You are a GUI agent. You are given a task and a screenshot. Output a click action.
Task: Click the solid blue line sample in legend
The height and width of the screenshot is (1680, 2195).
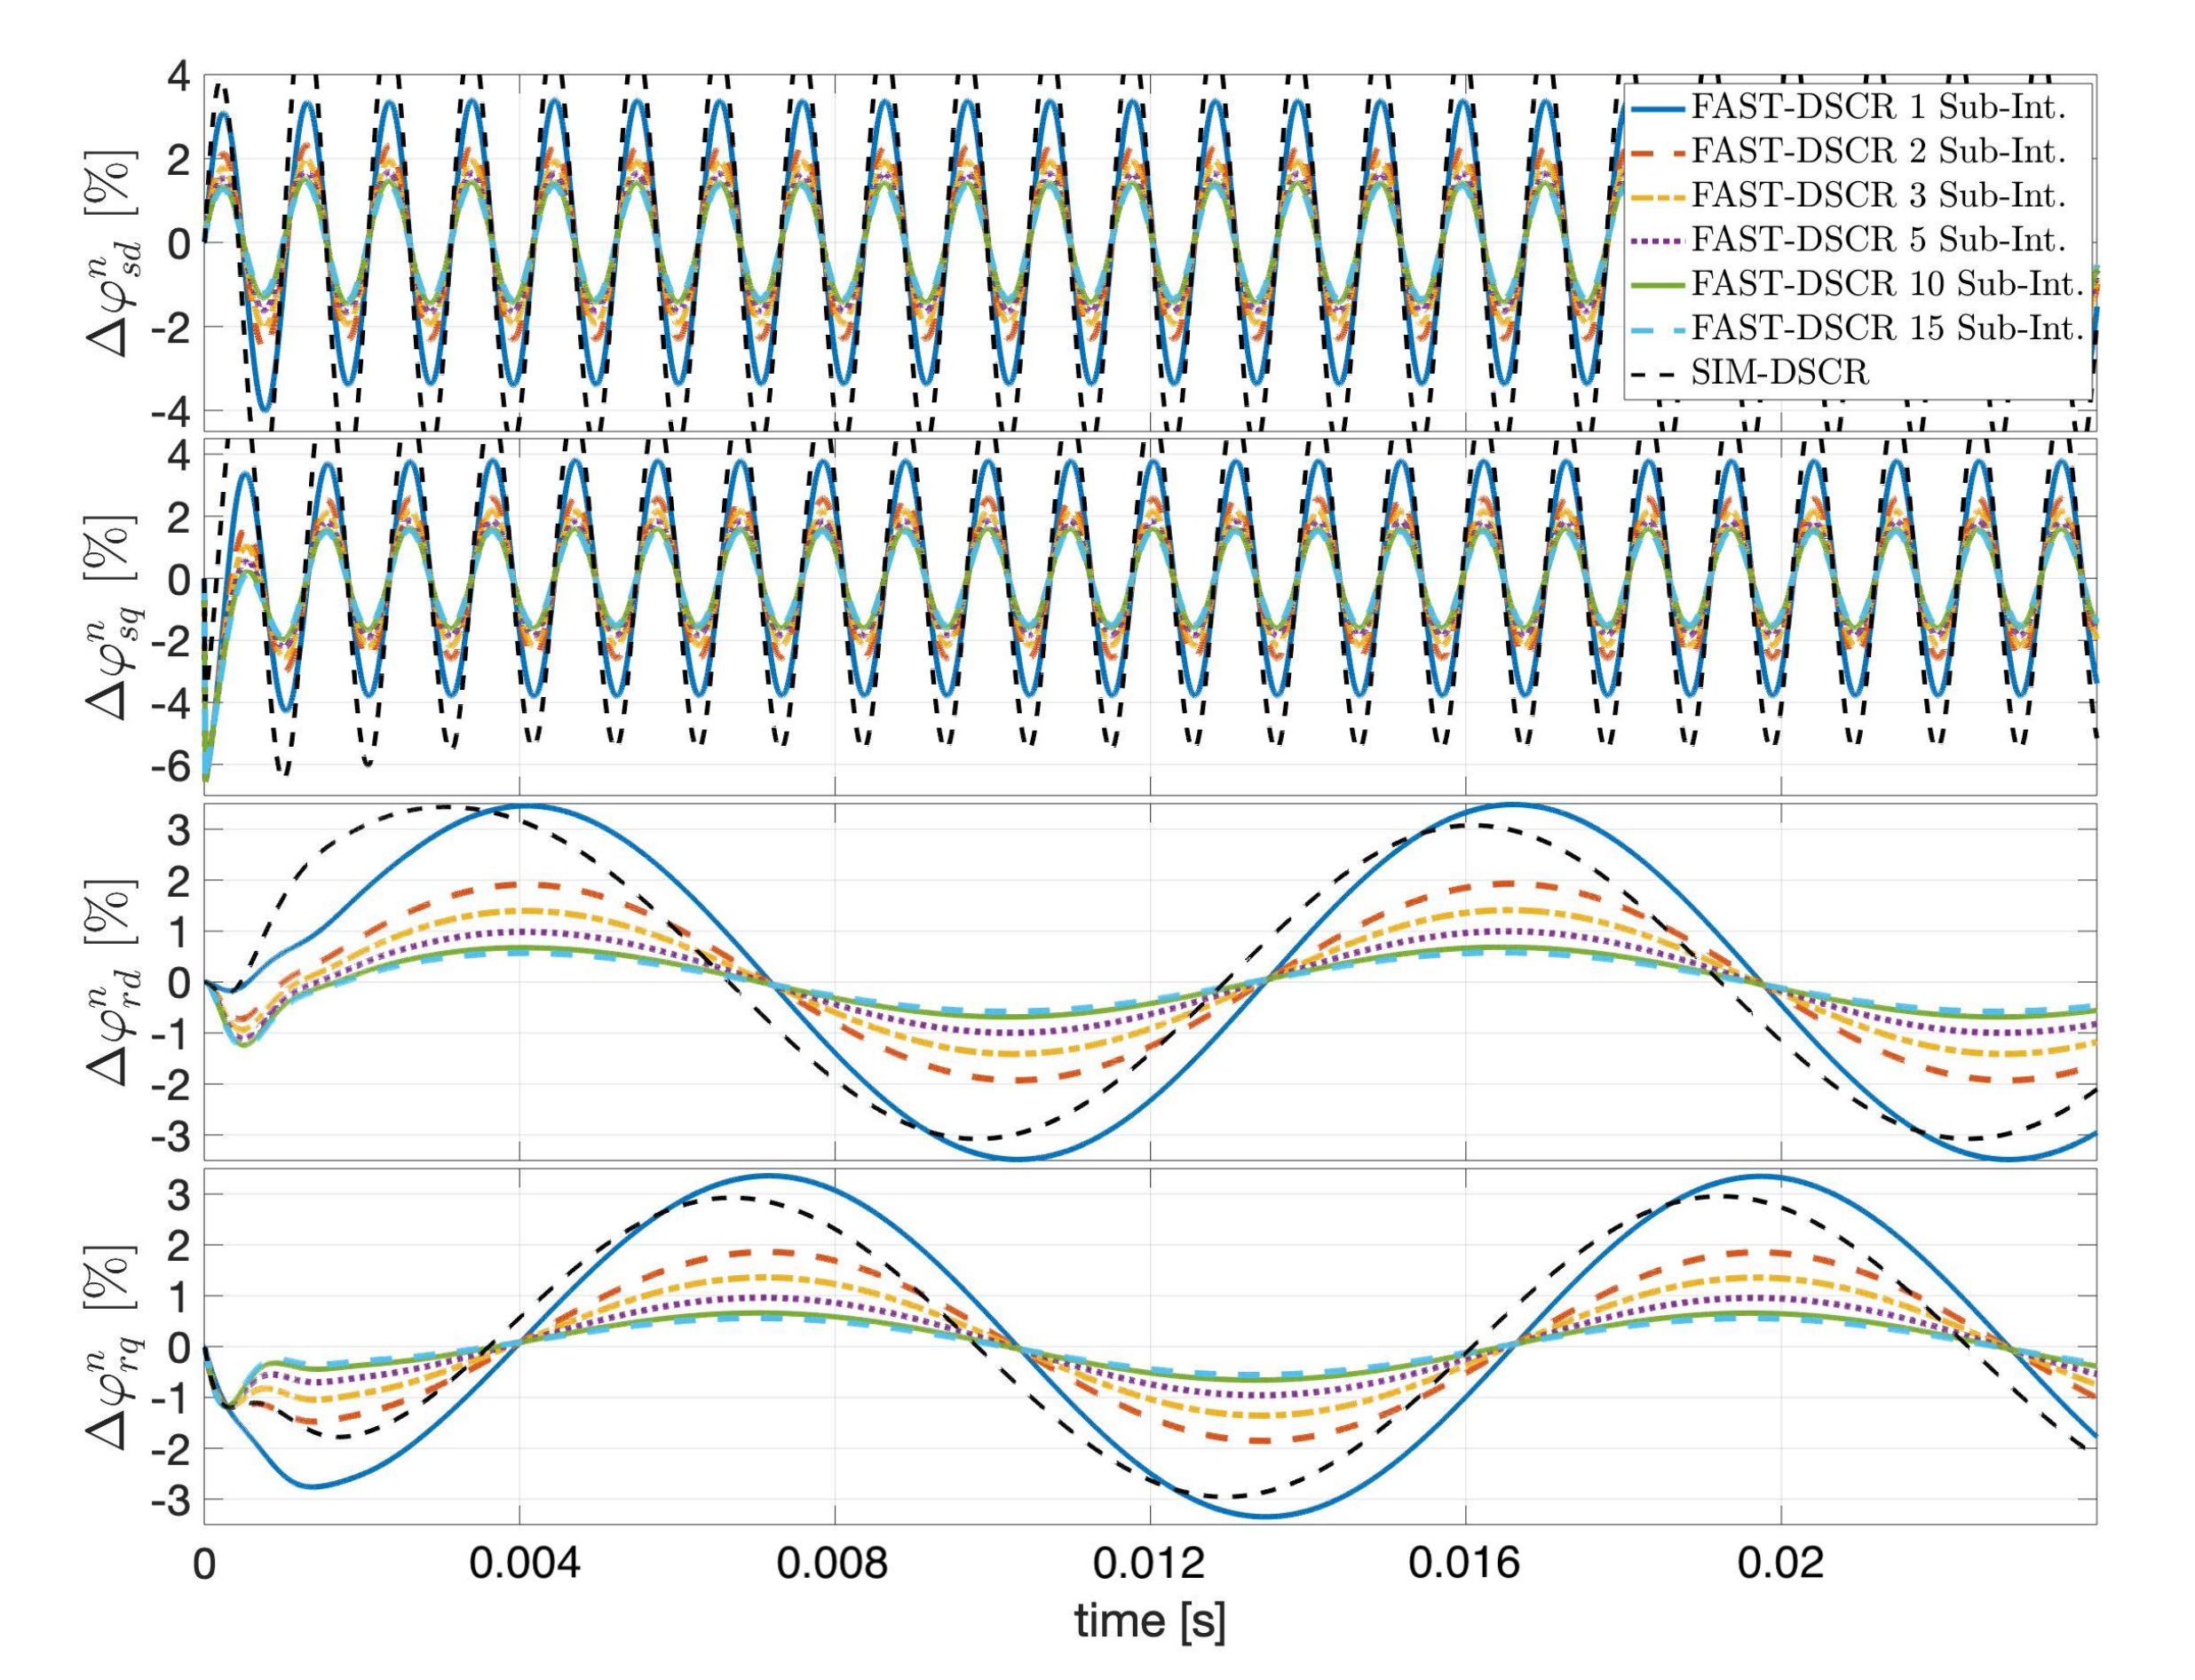tap(1660, 108)
